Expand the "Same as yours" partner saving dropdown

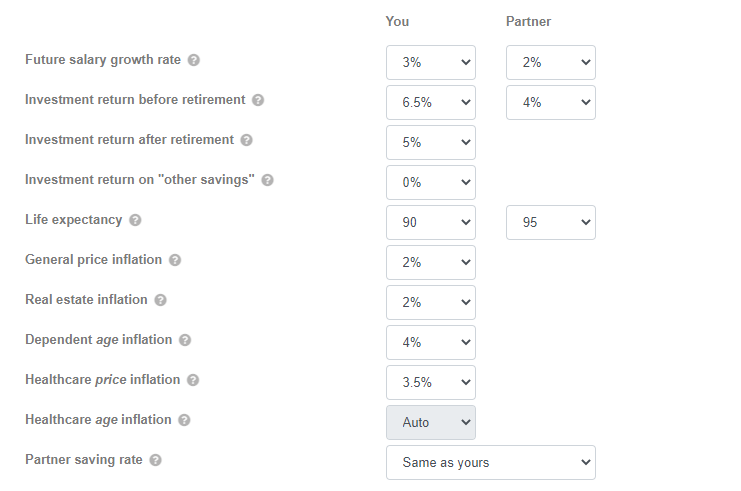491,462
